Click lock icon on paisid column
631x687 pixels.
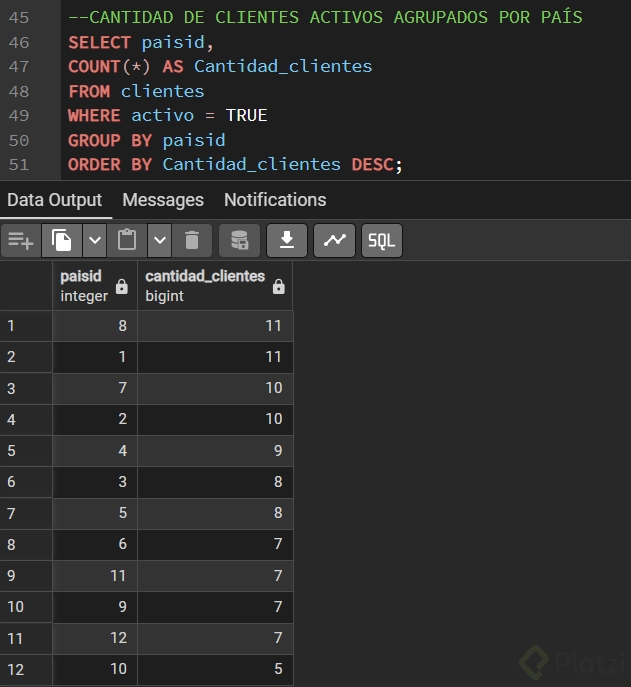click(x=122, y=287)
